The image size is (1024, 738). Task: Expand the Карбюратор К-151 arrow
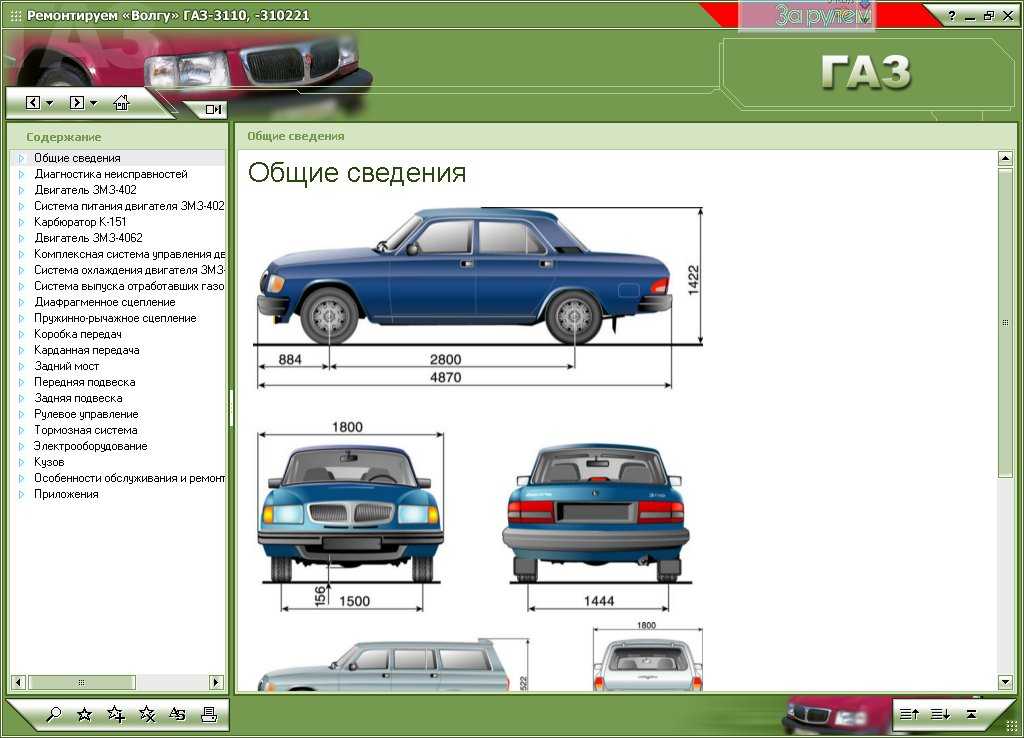(22, 222)
